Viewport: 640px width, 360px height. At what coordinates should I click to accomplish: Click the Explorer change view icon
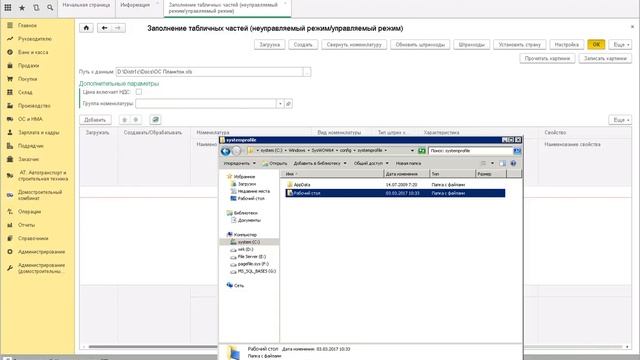[x=483, y=163]
